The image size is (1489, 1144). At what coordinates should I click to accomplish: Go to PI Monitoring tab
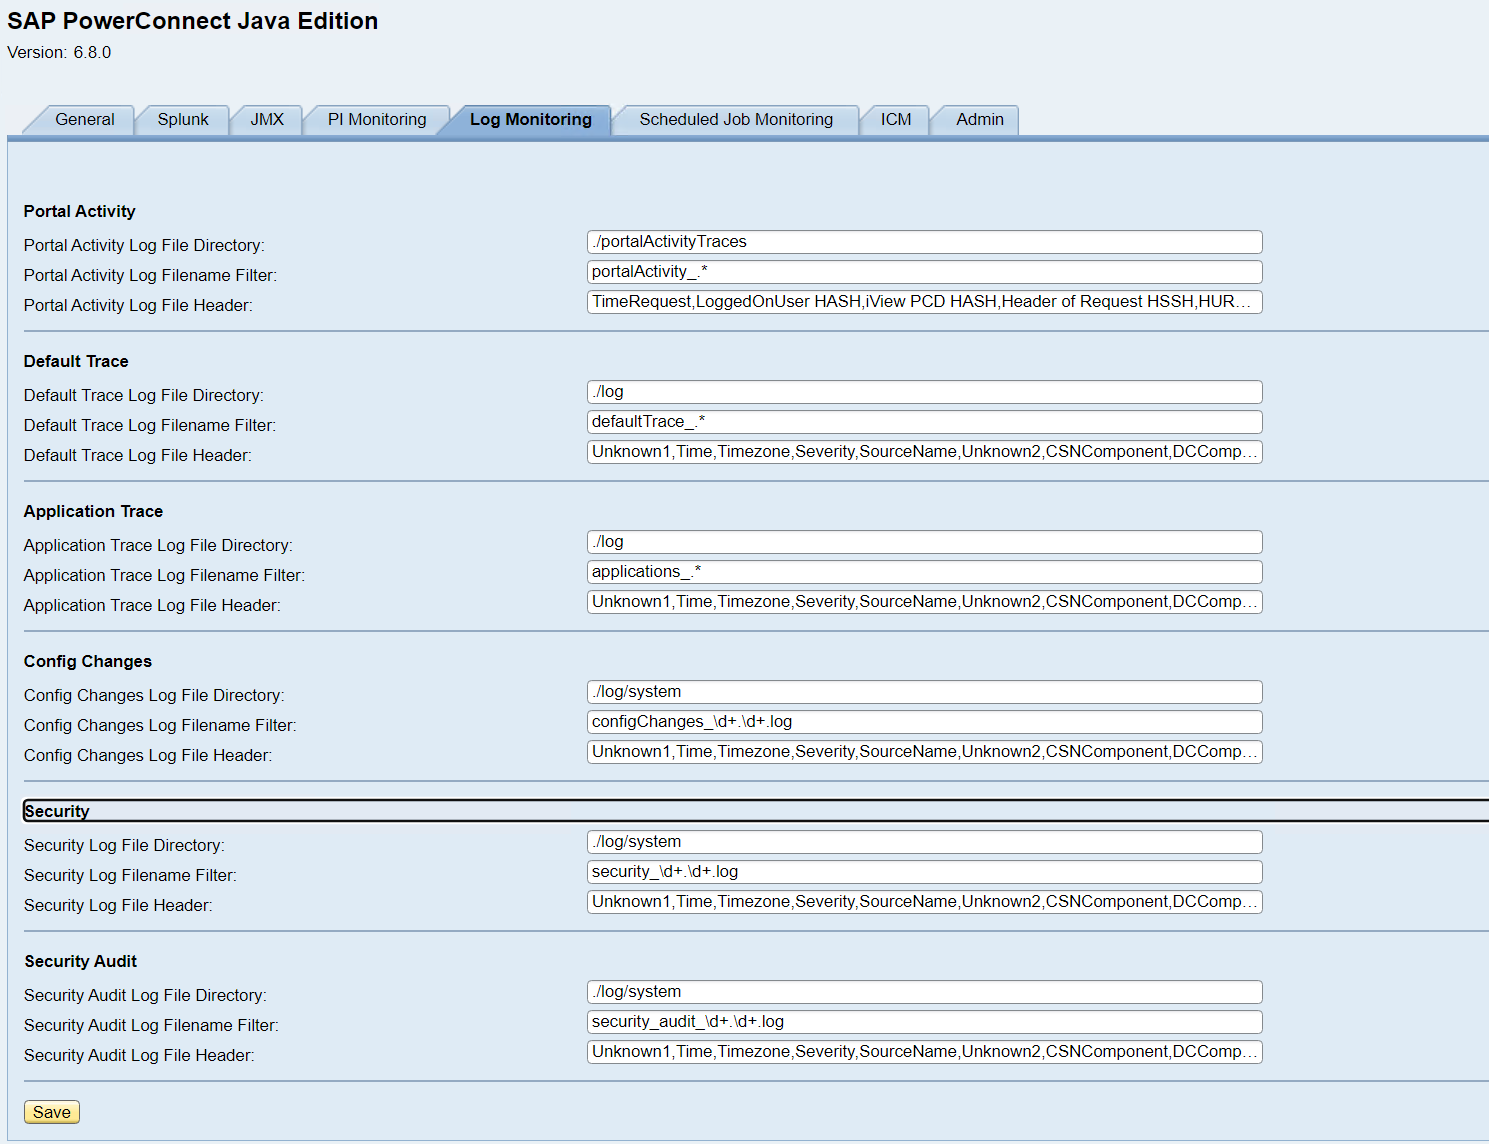point(377,120)
